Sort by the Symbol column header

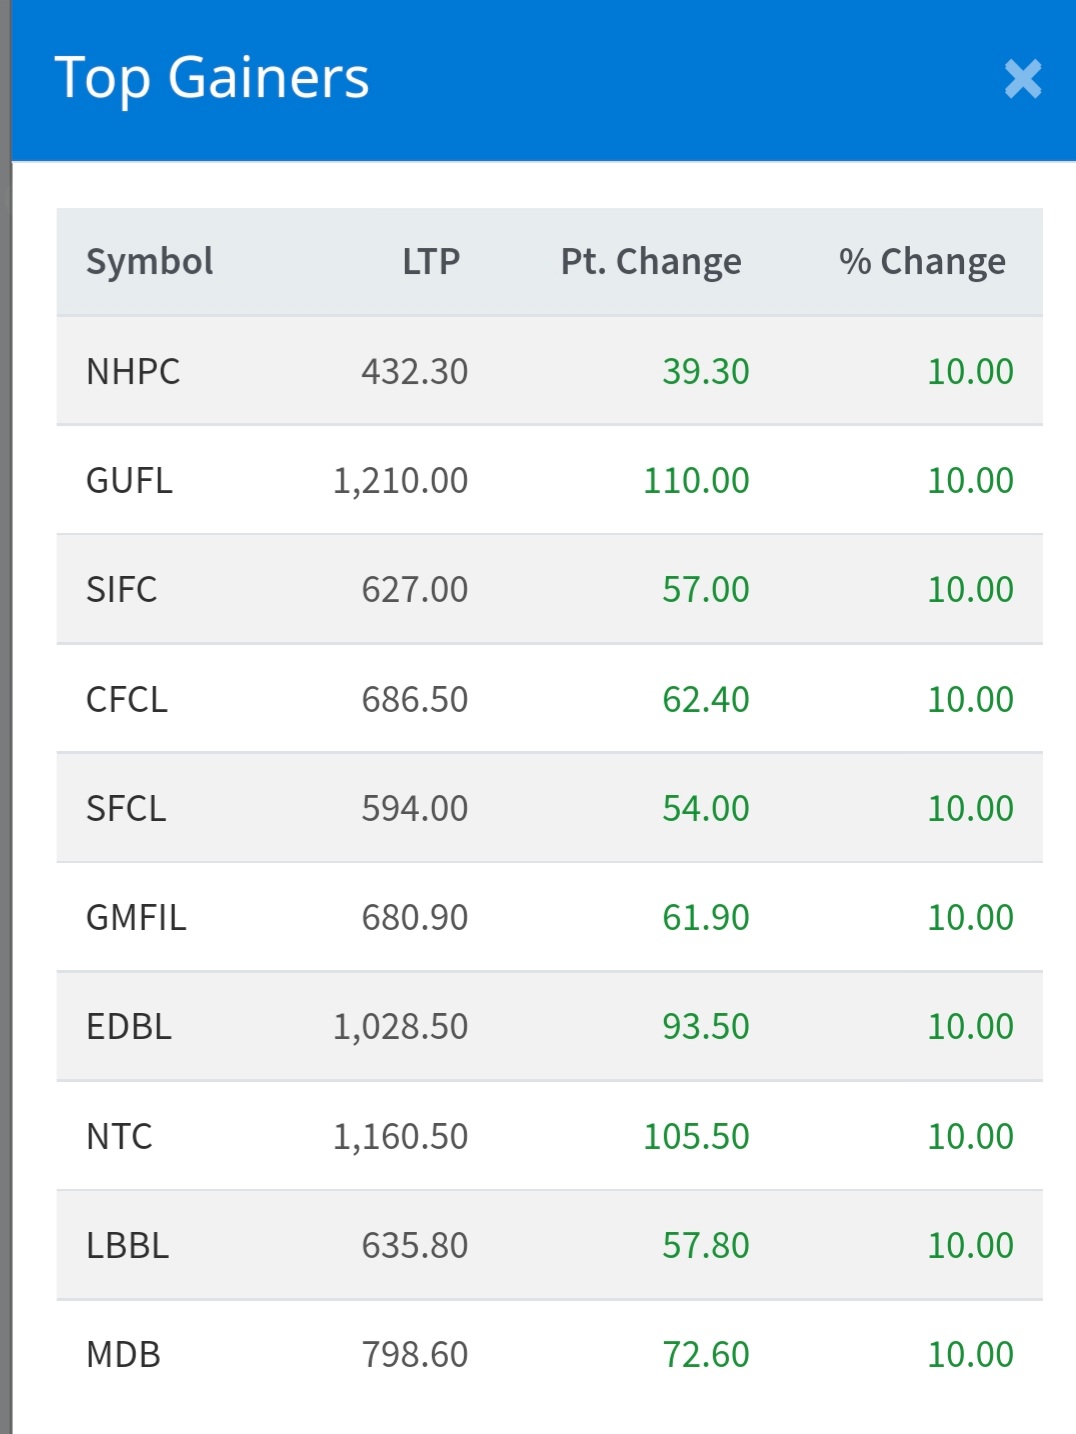[150, 262]
